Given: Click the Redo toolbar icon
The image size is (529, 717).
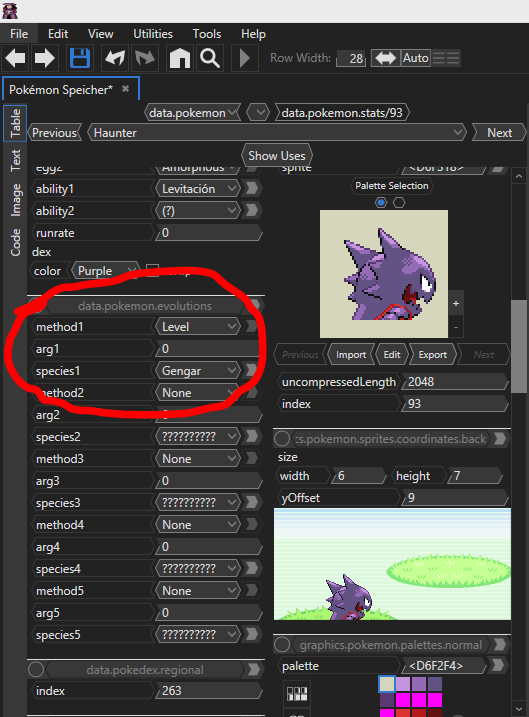Looking at the screenshot, I should point(144,58).
